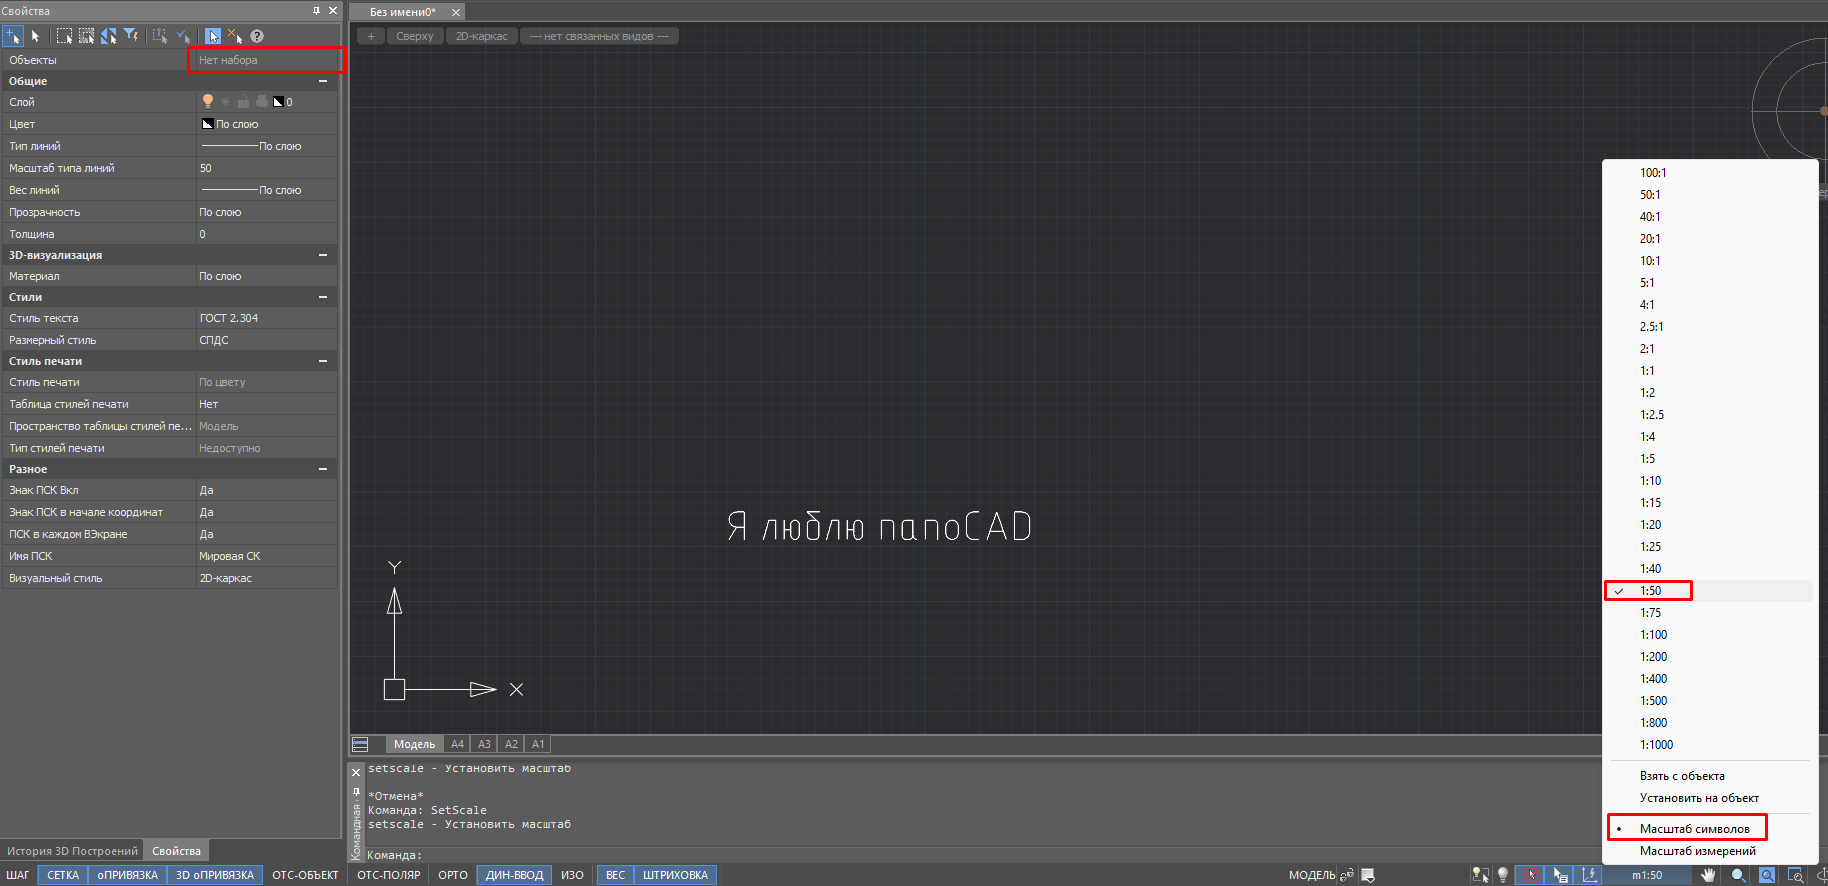Viewport: 1828px width, 886px height.
Task: Collapse the Стили section
Action: pyautogui.click(x=323, y=297)
